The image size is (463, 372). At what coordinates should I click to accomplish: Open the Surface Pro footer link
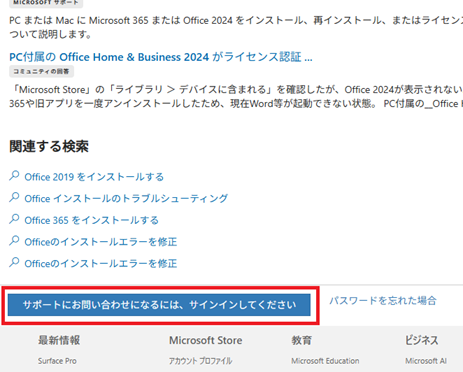[x=57, y=361]
